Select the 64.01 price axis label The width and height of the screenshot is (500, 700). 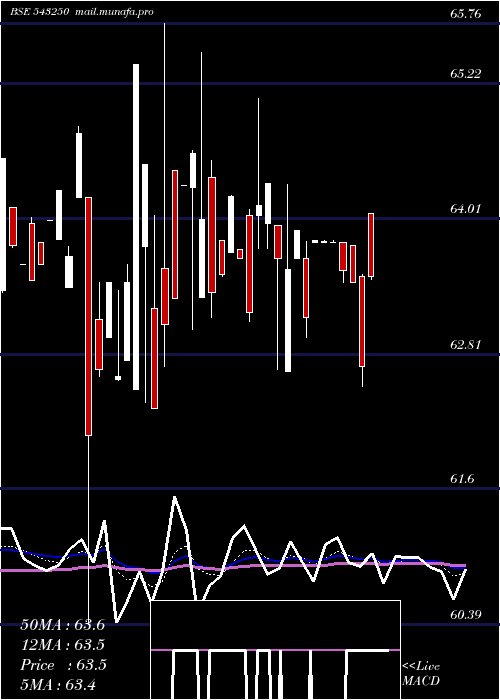466,208
